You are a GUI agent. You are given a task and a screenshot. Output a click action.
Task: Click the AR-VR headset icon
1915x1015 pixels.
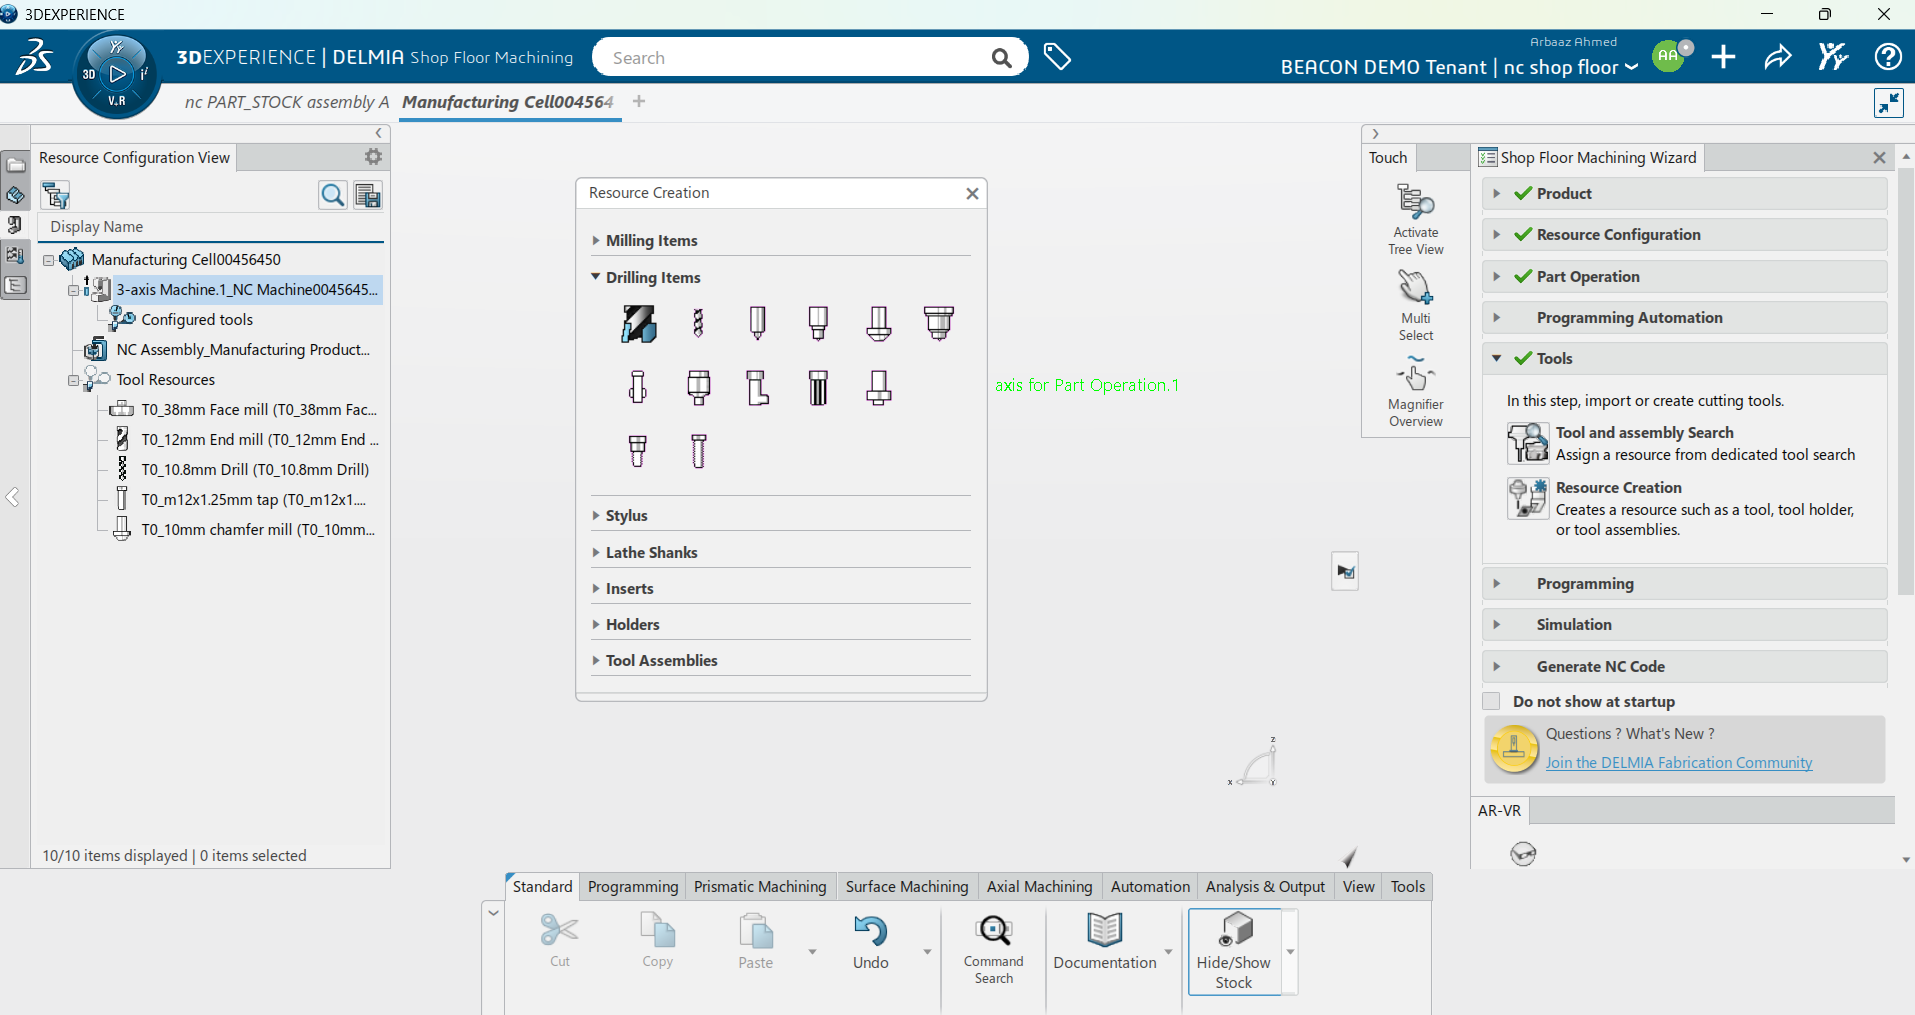[x=1523, y=853]
